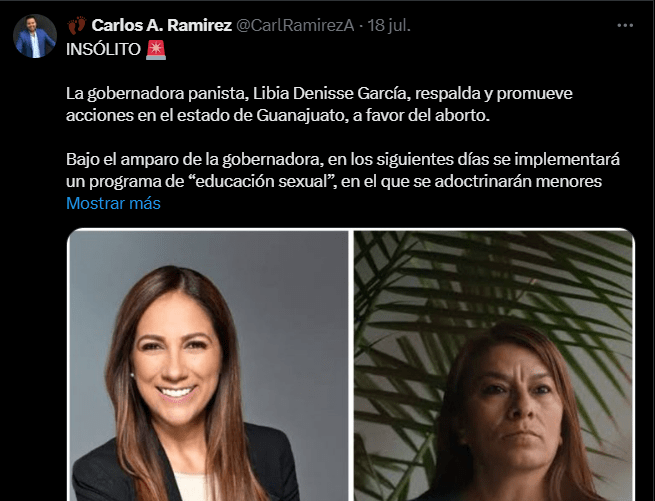Click the INSÓLITO headline text
The height and width of the screenshot is (501, 655).
coord(103,50)
